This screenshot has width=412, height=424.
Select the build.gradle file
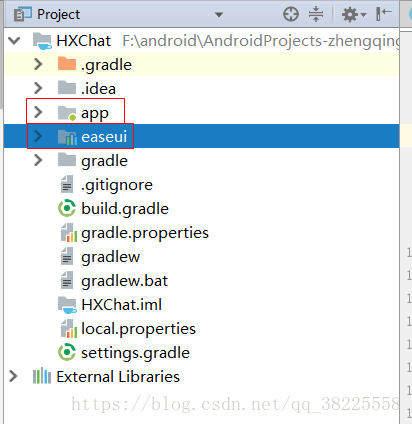coord(125,209)
